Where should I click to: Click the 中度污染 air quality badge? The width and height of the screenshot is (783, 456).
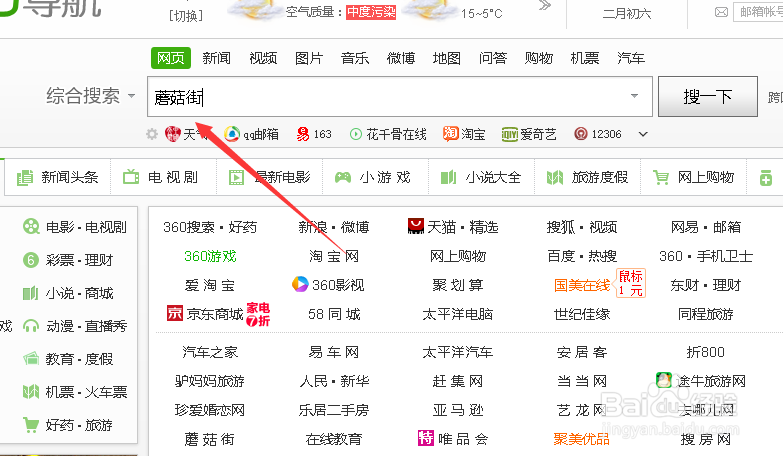tap(371, 11)
